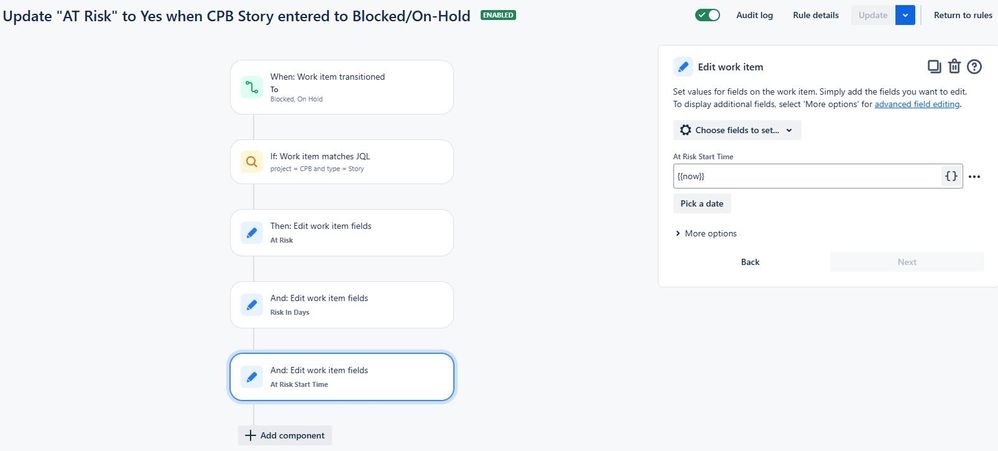Click the trigger branch icon in the When step
Screen dimensions: 998x451
[251, 87]
